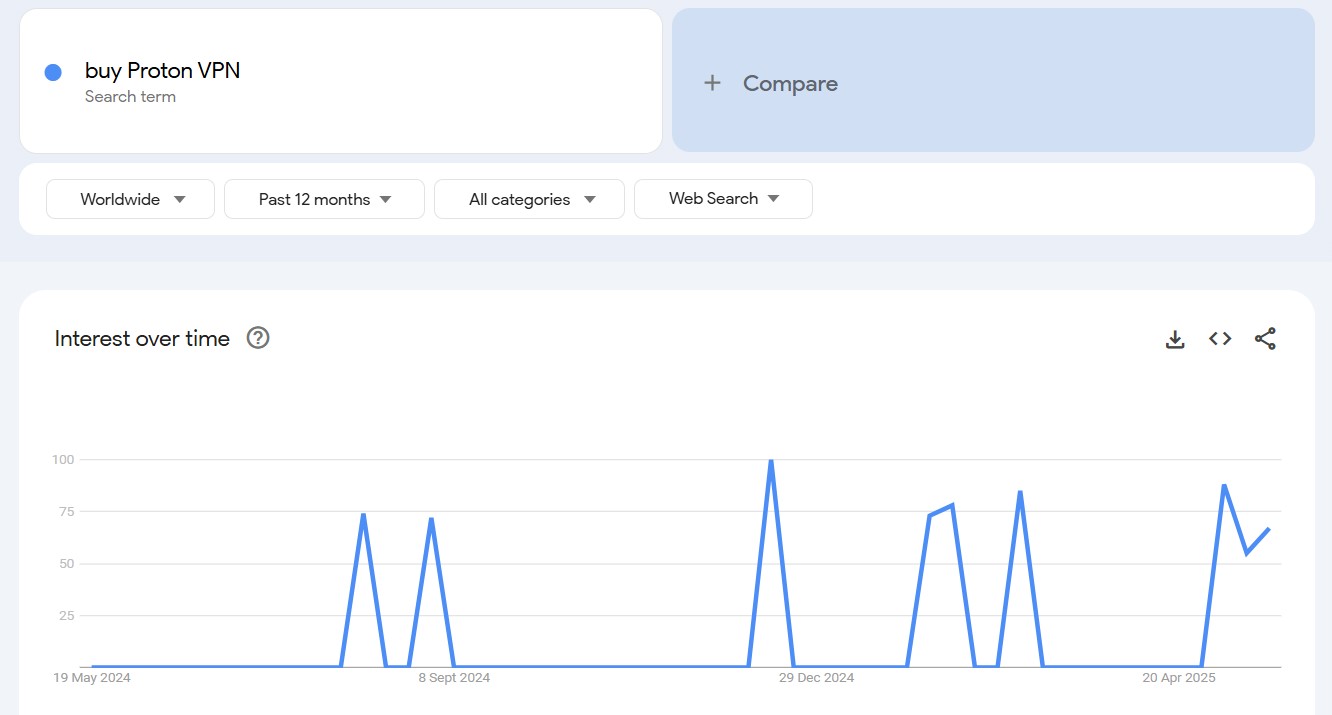The image size is (1332, 715).
Task: Click the blue dot next to buy Proton VPN
Action: [53, 72]
